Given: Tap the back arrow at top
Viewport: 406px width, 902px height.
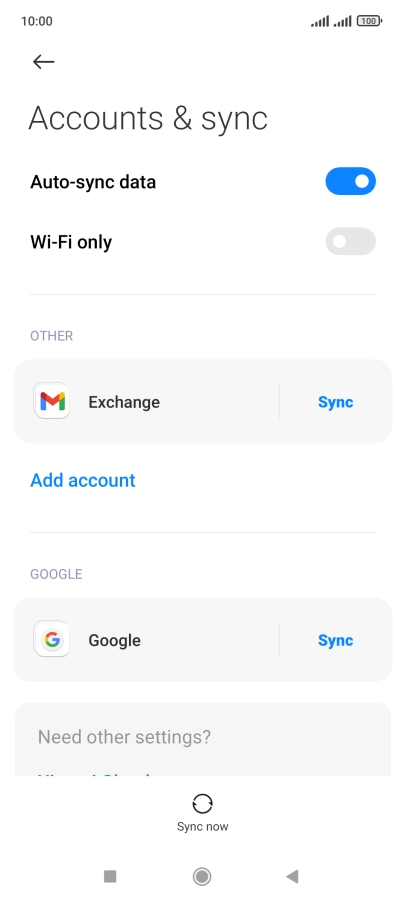Looking at the screenshot, I should coord(43,62).
